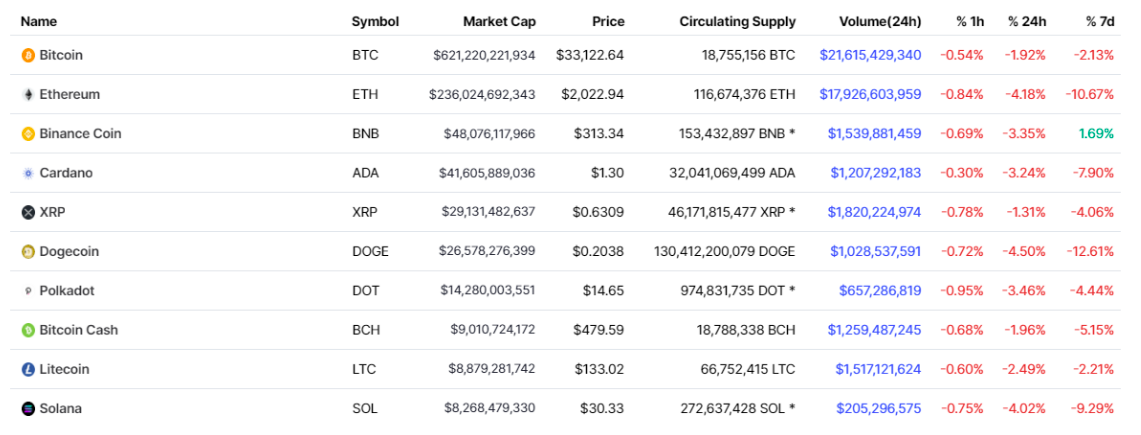Screen dimensions: 1141x435
Task: Click the Bitcoin coin icon
Action: coord(28,55)
